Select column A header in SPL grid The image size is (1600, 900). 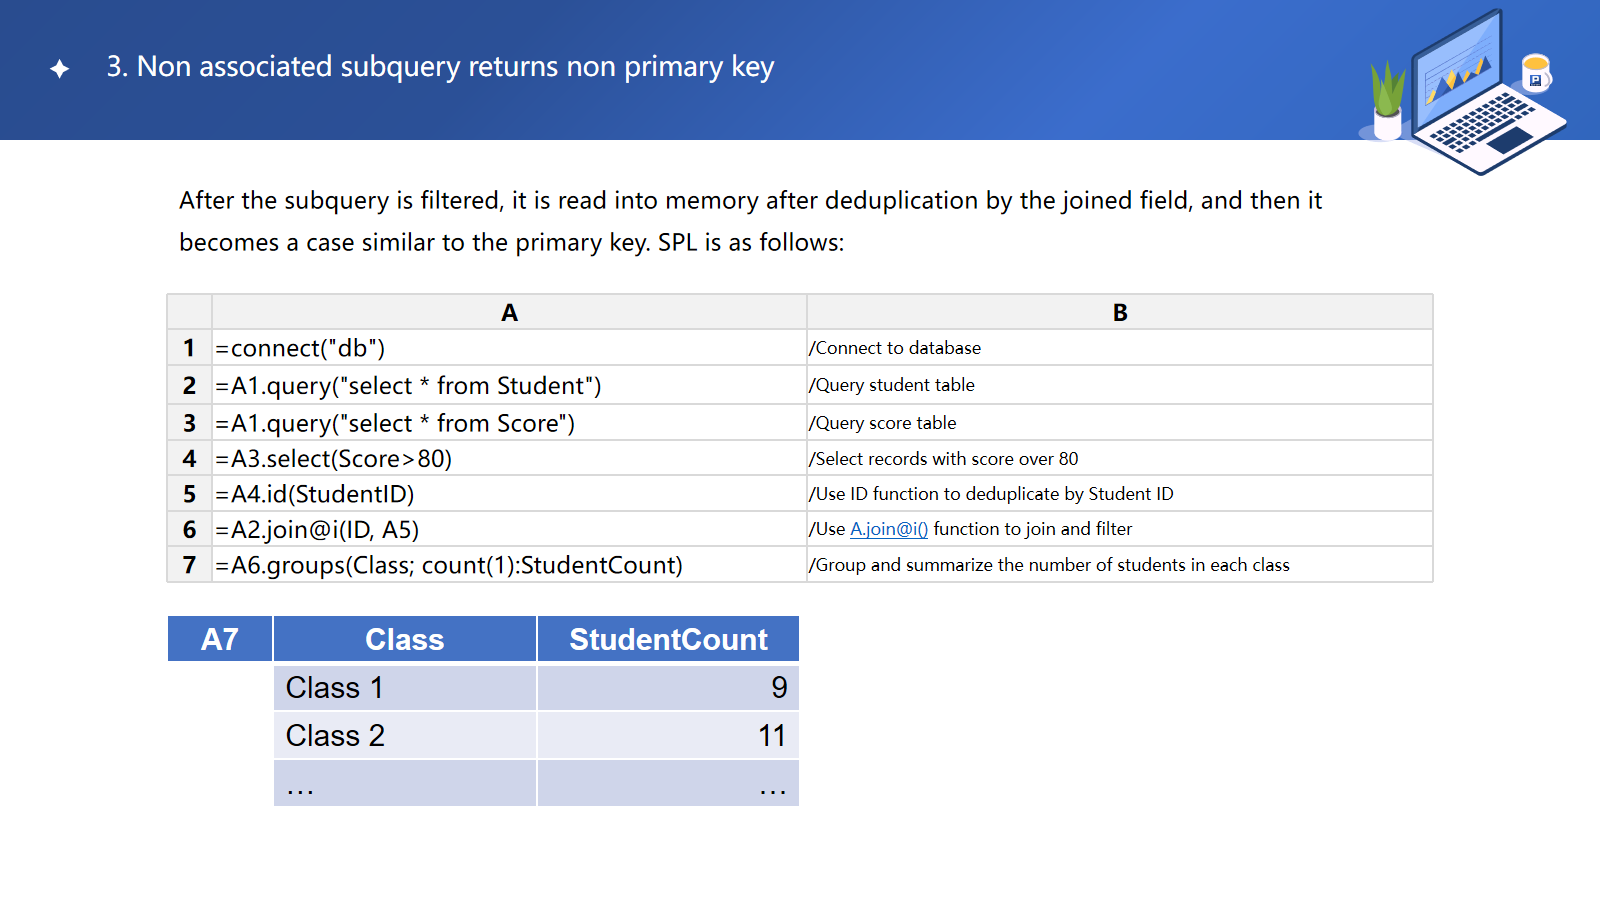[509, 313]
